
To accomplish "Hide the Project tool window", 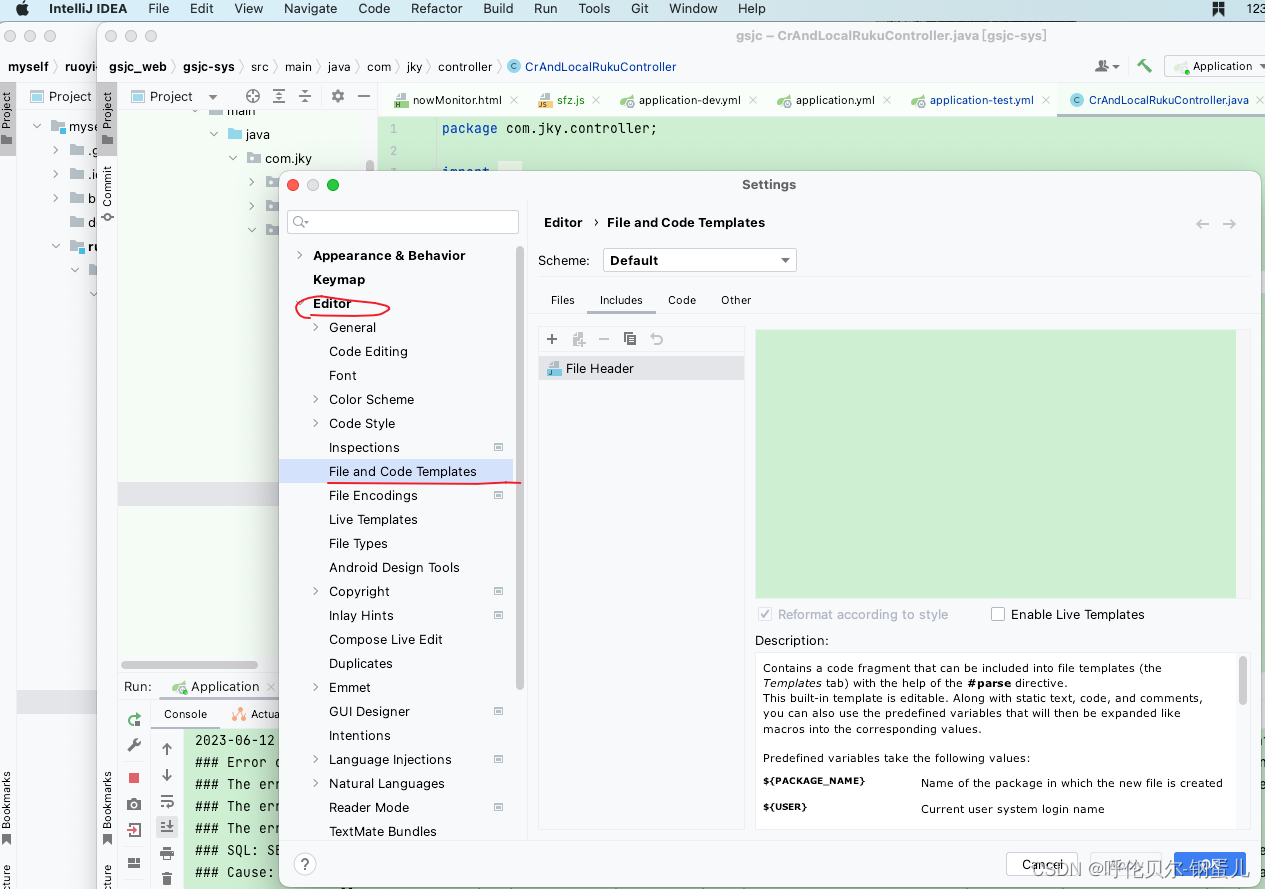I will pos(364,96).
